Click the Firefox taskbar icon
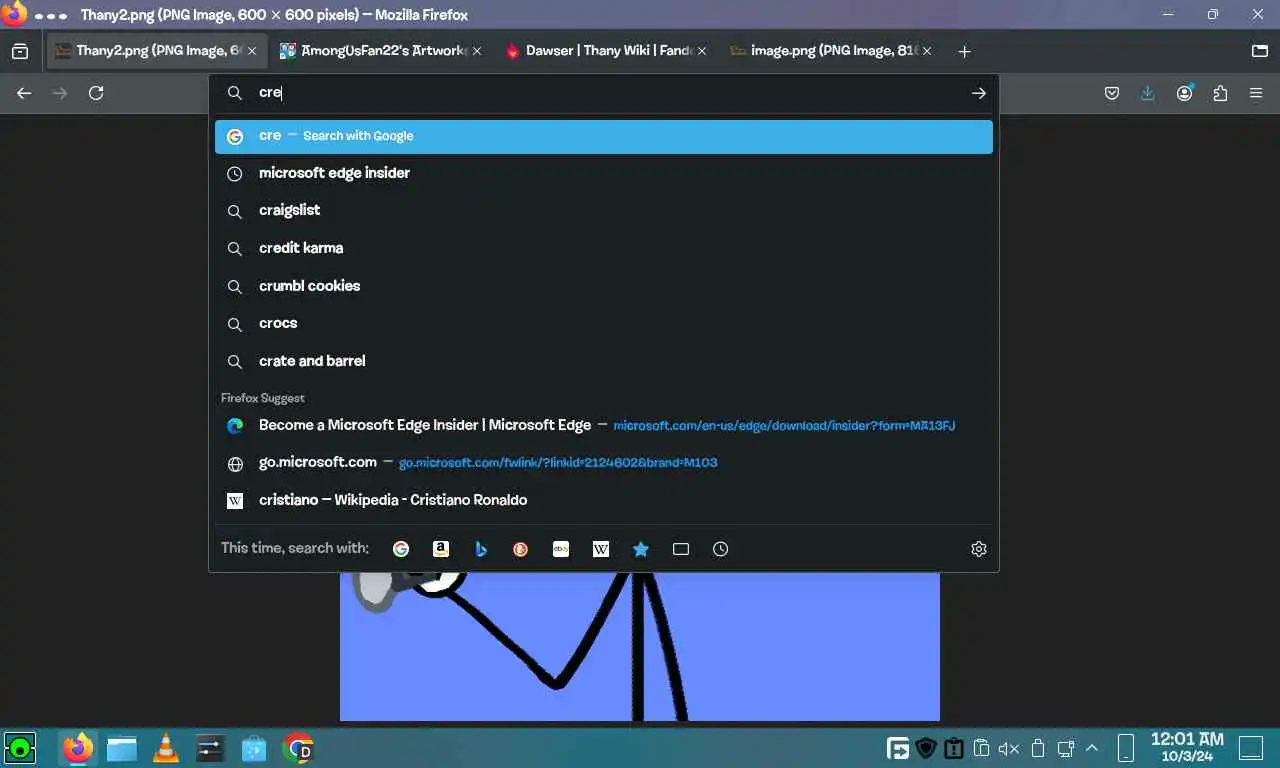Viewport: 1280px width, 768px height. [x=77, y=747]
